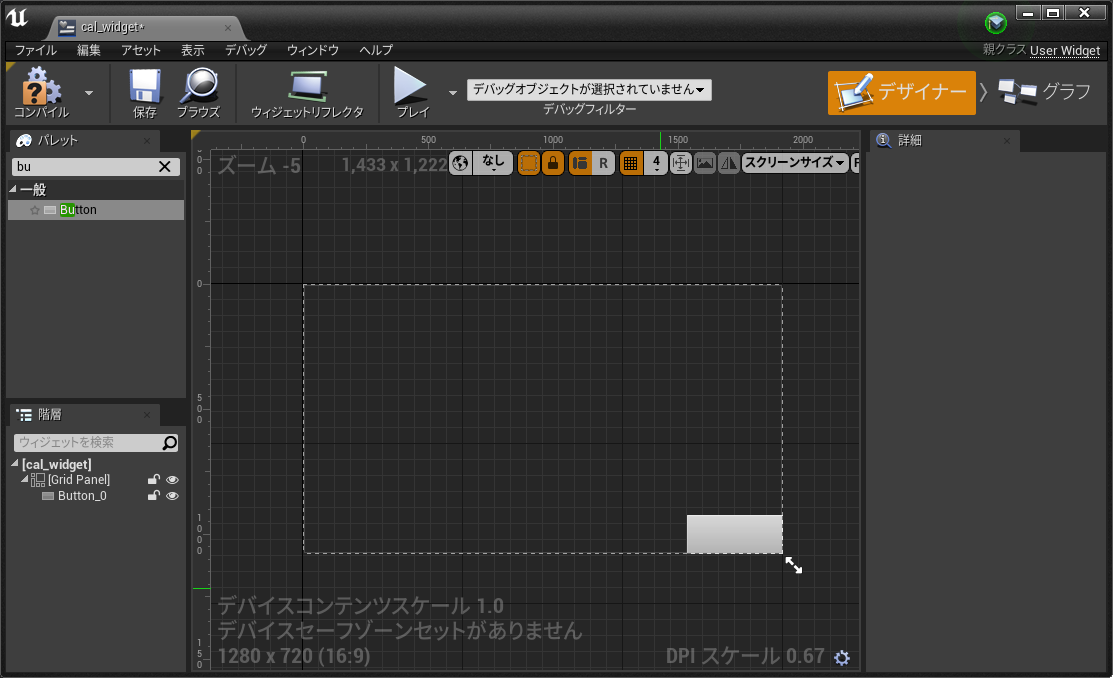Open the 表示 menu
The width and height of the screenshot is (1113, 678).
pyautogui.click(x=192, y=50)
